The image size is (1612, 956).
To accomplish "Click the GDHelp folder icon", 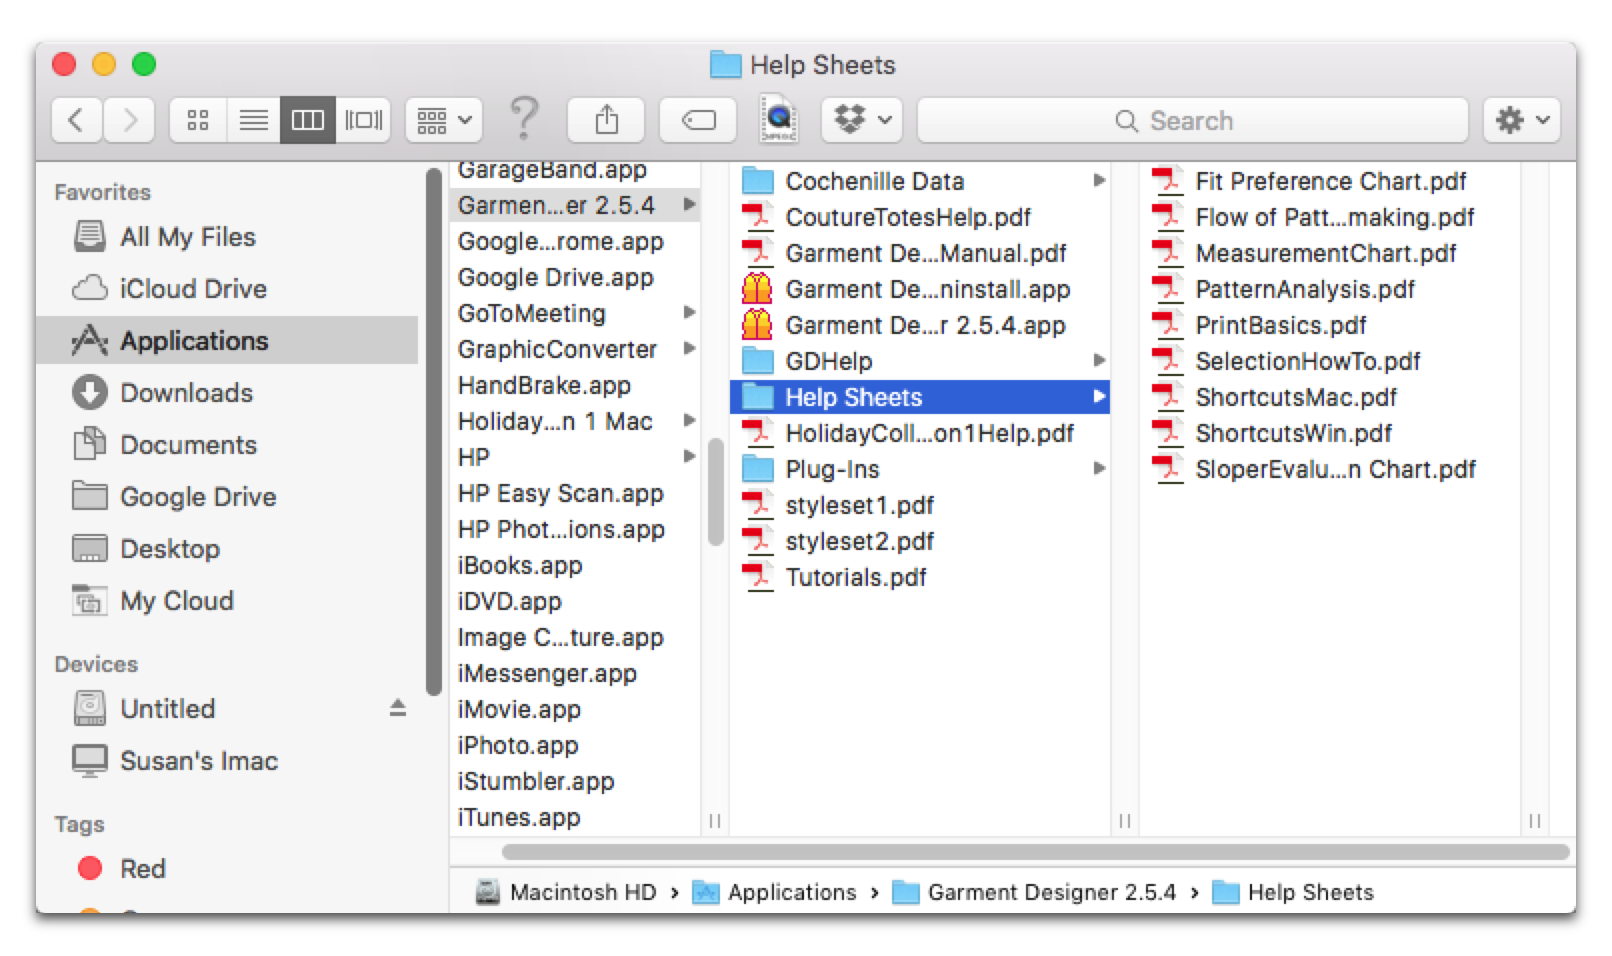I will [x=758, y=361].
